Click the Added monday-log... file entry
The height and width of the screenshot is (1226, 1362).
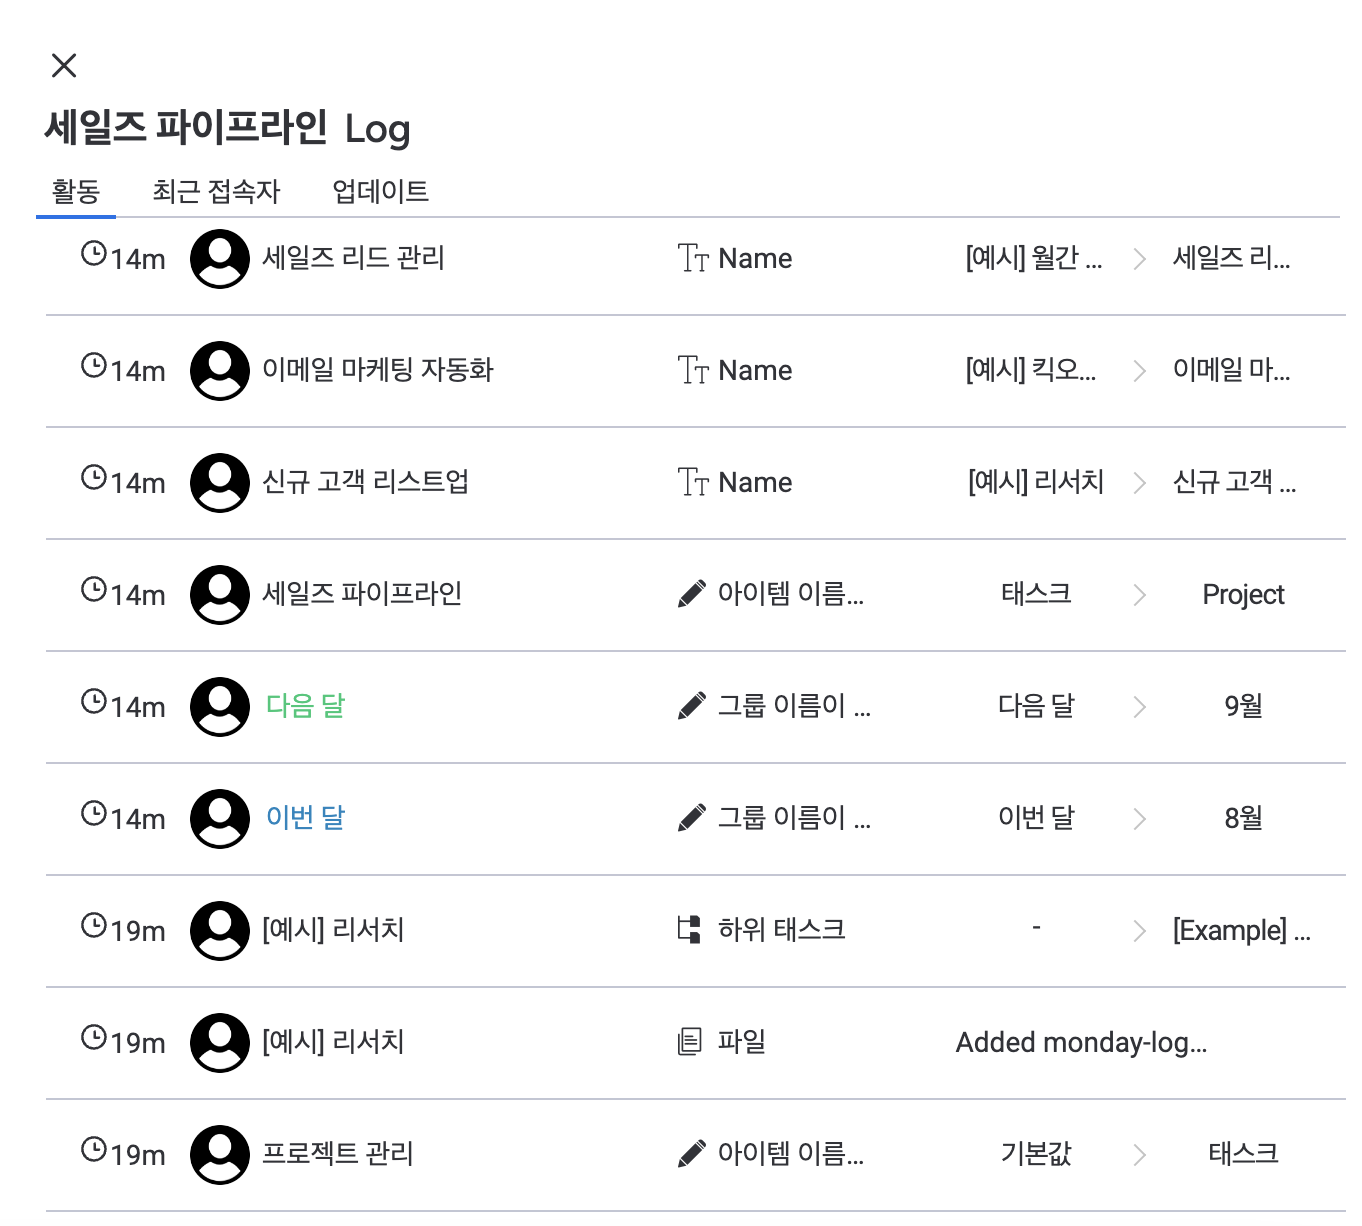click(x=1081, y=1043)
